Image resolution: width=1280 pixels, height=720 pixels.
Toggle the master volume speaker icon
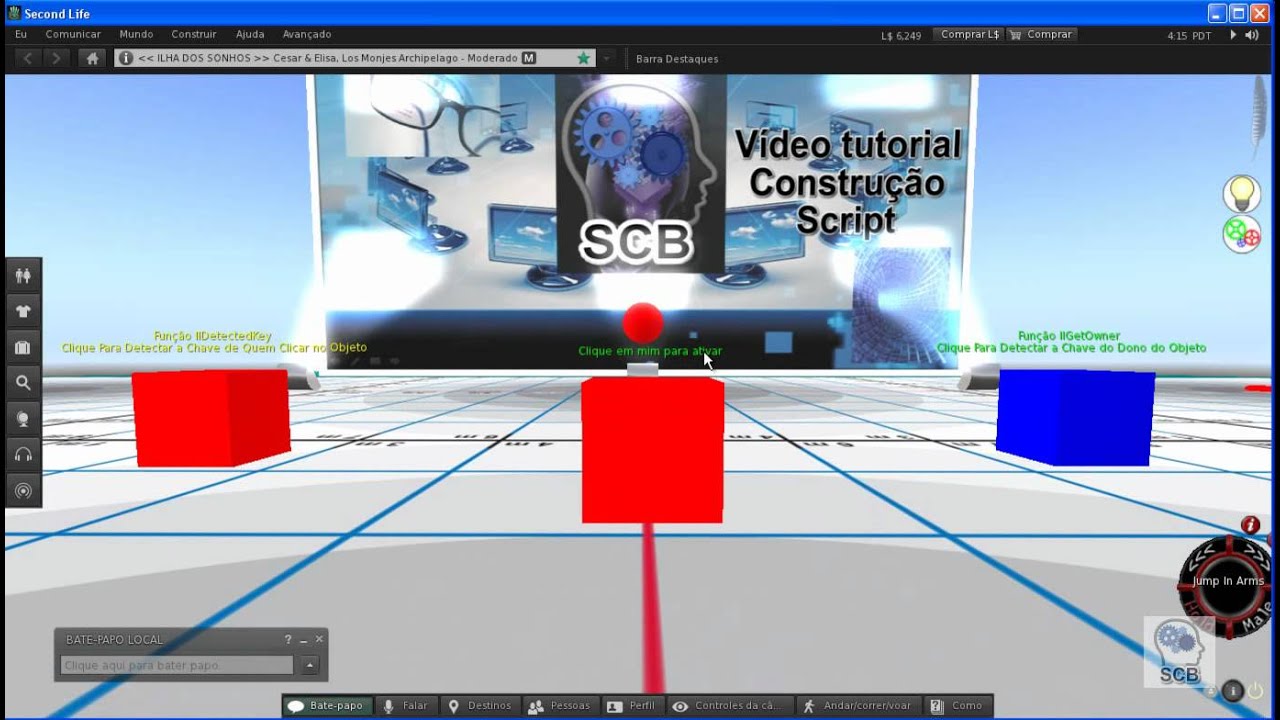(x=1250, y=35)
